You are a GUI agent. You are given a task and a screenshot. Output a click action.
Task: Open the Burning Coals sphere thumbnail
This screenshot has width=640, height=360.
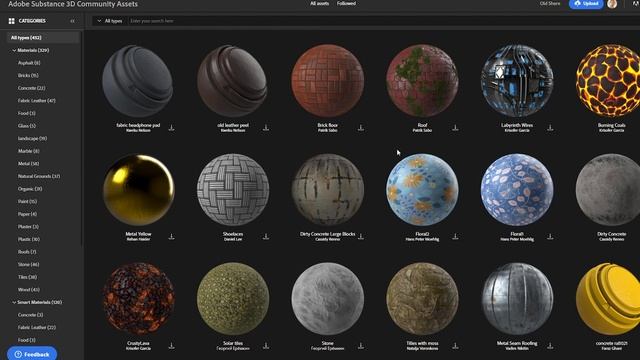(608, 81)
